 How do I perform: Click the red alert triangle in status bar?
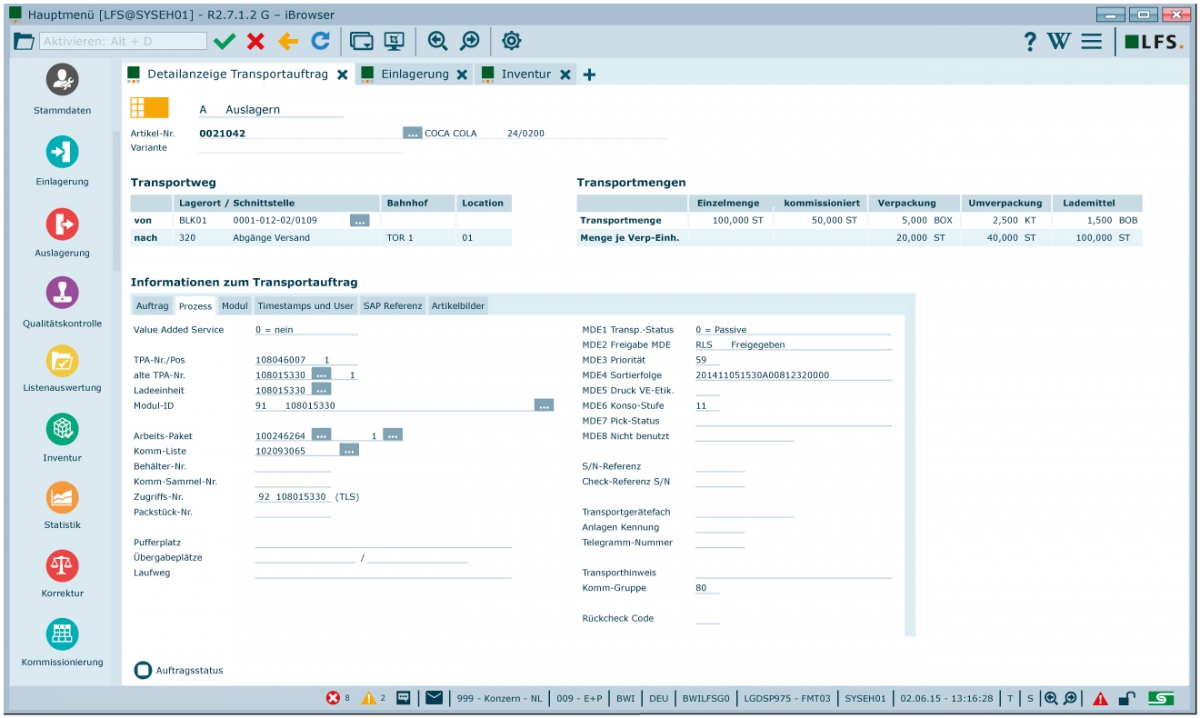click(1100, 698)
